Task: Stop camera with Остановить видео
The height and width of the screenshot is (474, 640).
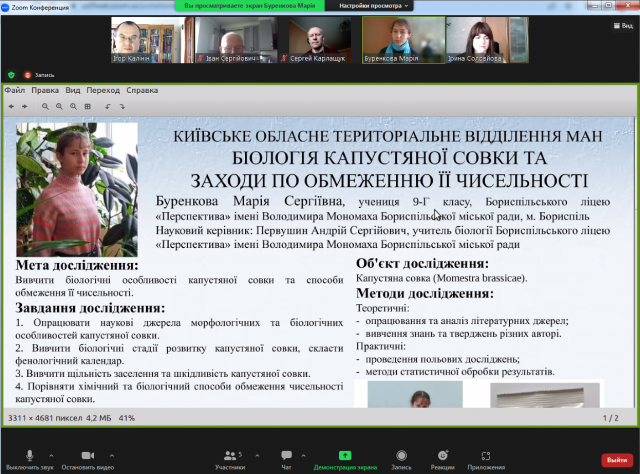Action: coord(88,459)
